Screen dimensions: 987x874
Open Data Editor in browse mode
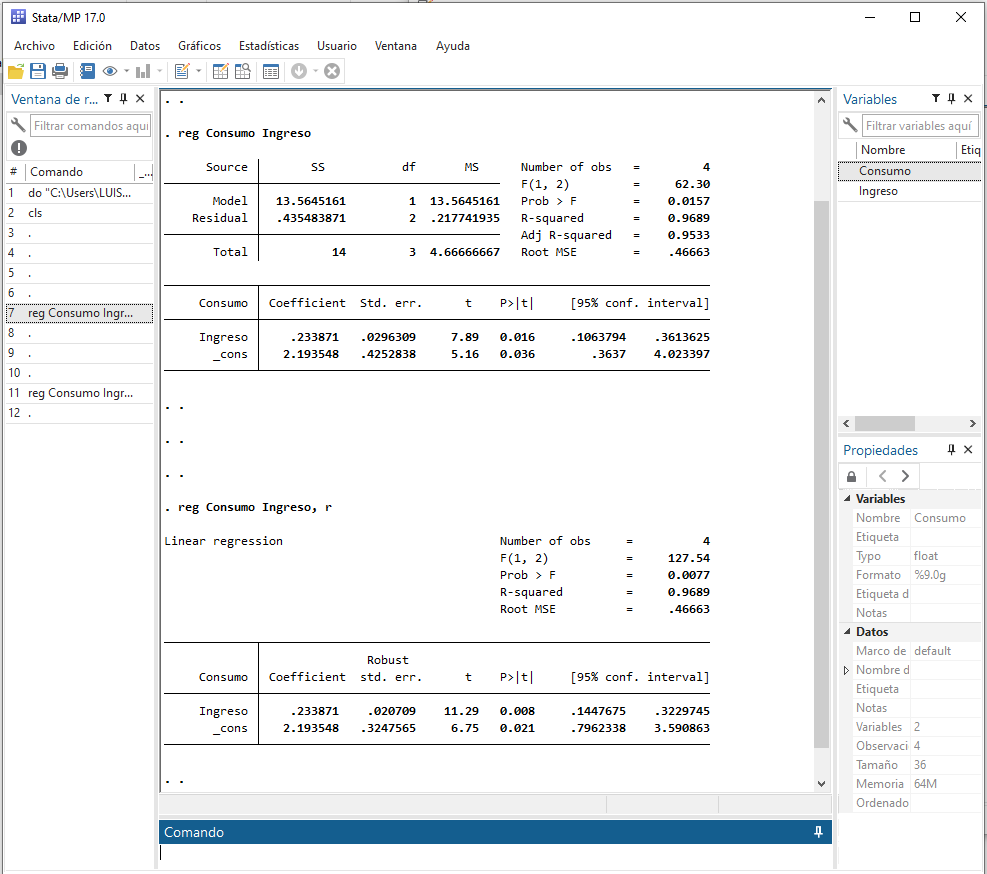[x=242, y=71]
